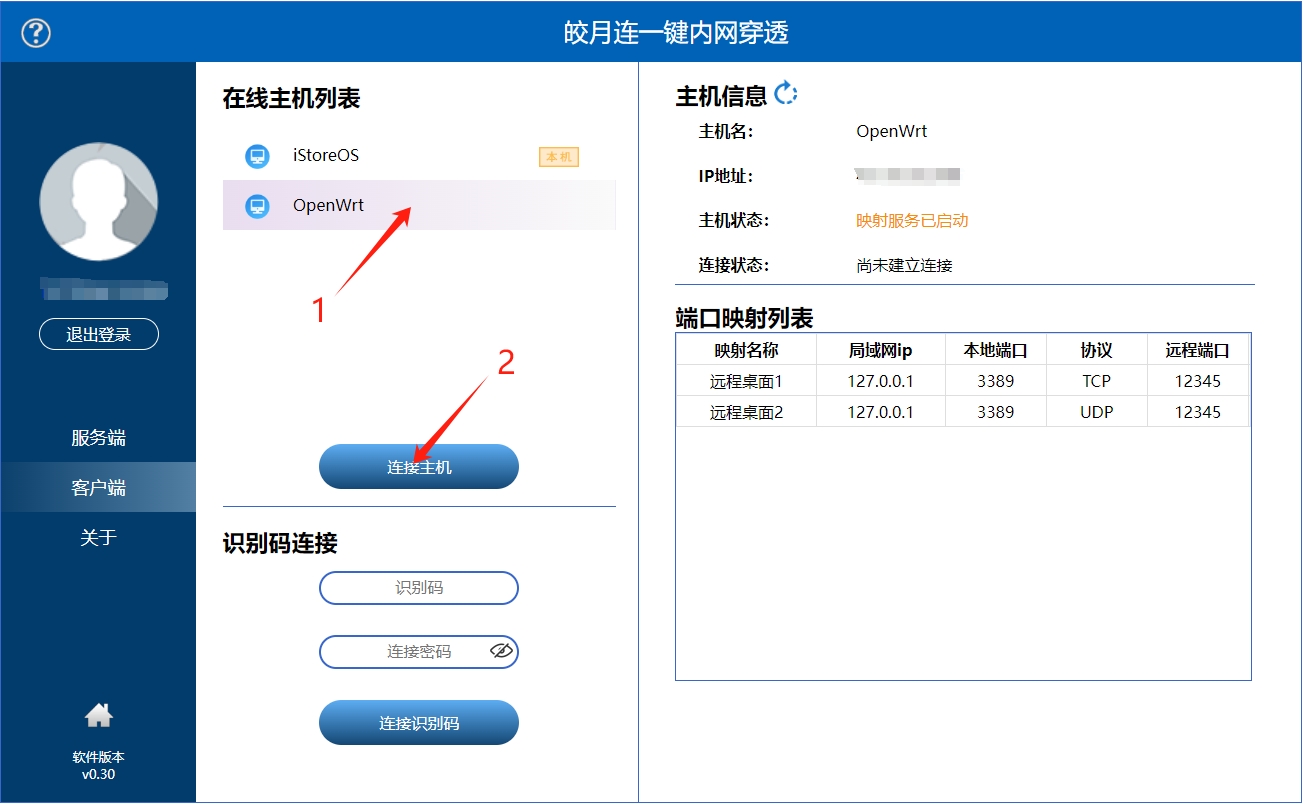Open help via the question mark icon
The image size is (1303, 804).
35,32
